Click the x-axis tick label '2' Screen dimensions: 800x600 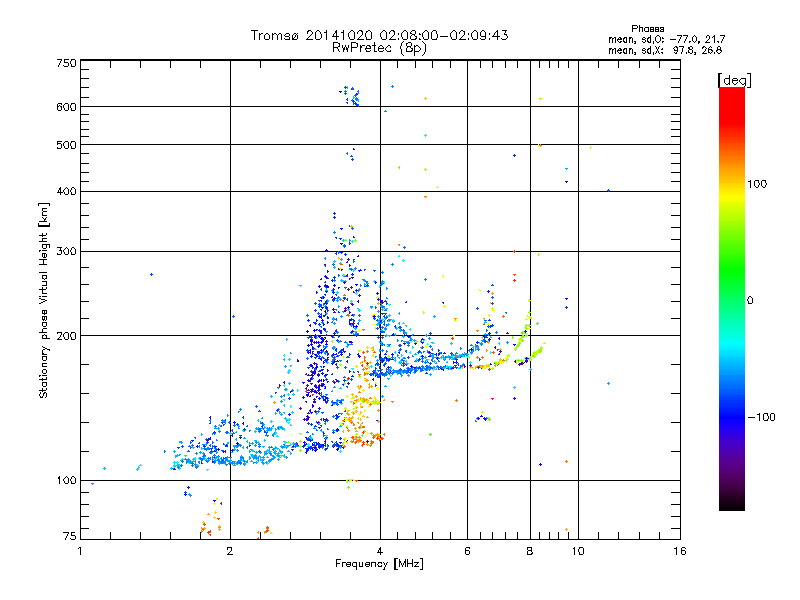click(230, 551)
